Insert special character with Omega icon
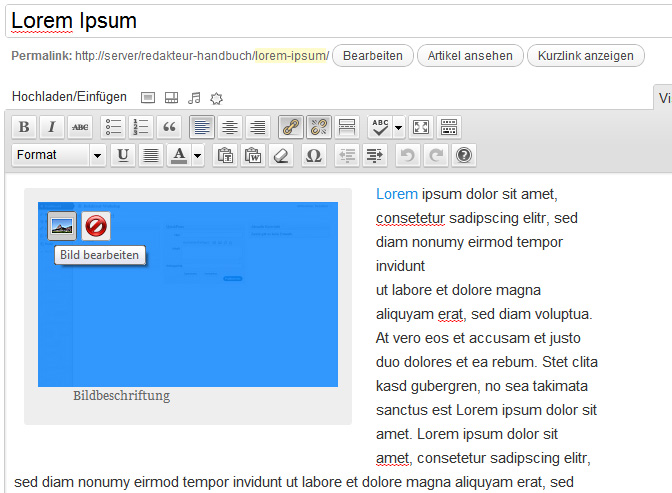The image size is (672, 493). pyautogui.click(x=313, y=155)
